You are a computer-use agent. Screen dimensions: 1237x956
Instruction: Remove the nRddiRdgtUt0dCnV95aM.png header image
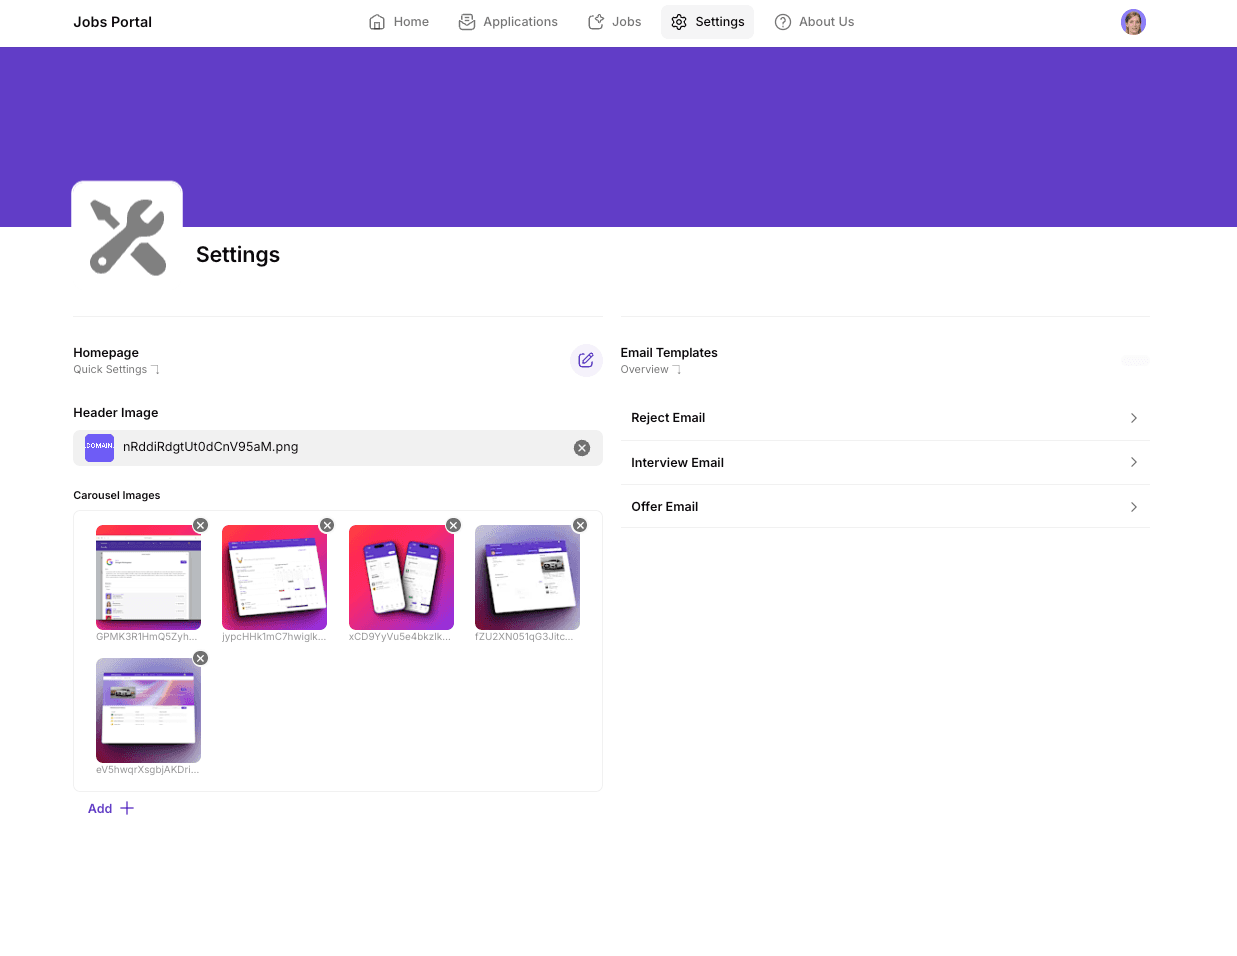pyautogui.click(x=582, y=448)
